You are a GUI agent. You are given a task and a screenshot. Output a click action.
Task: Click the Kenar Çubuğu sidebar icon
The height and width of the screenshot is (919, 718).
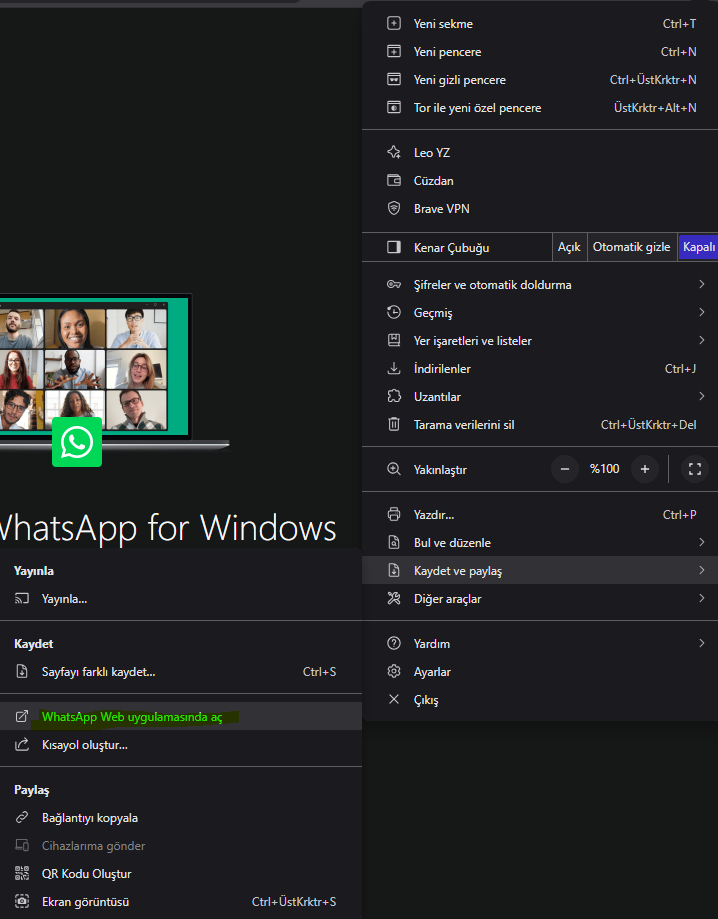tap(394, 247)
